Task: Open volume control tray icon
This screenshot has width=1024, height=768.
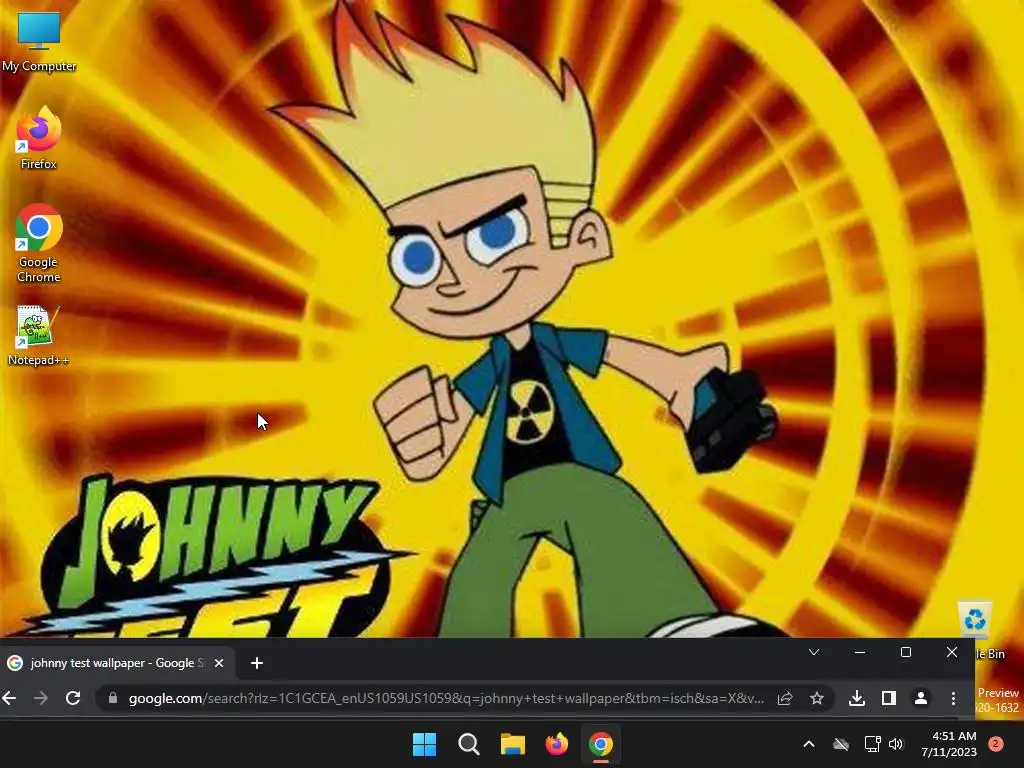Action: pyautogui.click(x=896, y=744)
